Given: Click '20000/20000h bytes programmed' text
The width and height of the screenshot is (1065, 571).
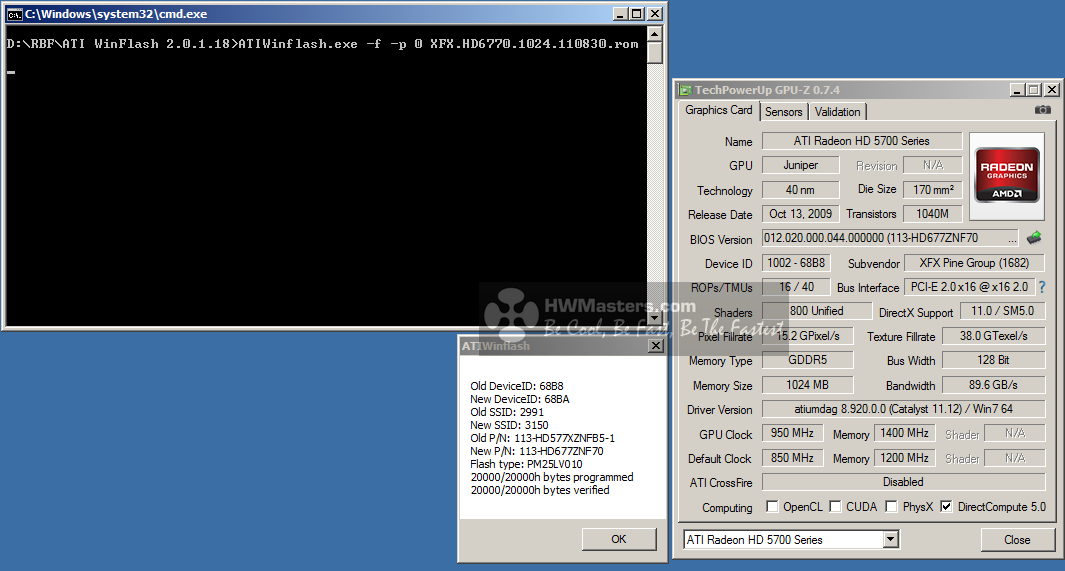Looking at the screenshot, I should click(552, 477).
